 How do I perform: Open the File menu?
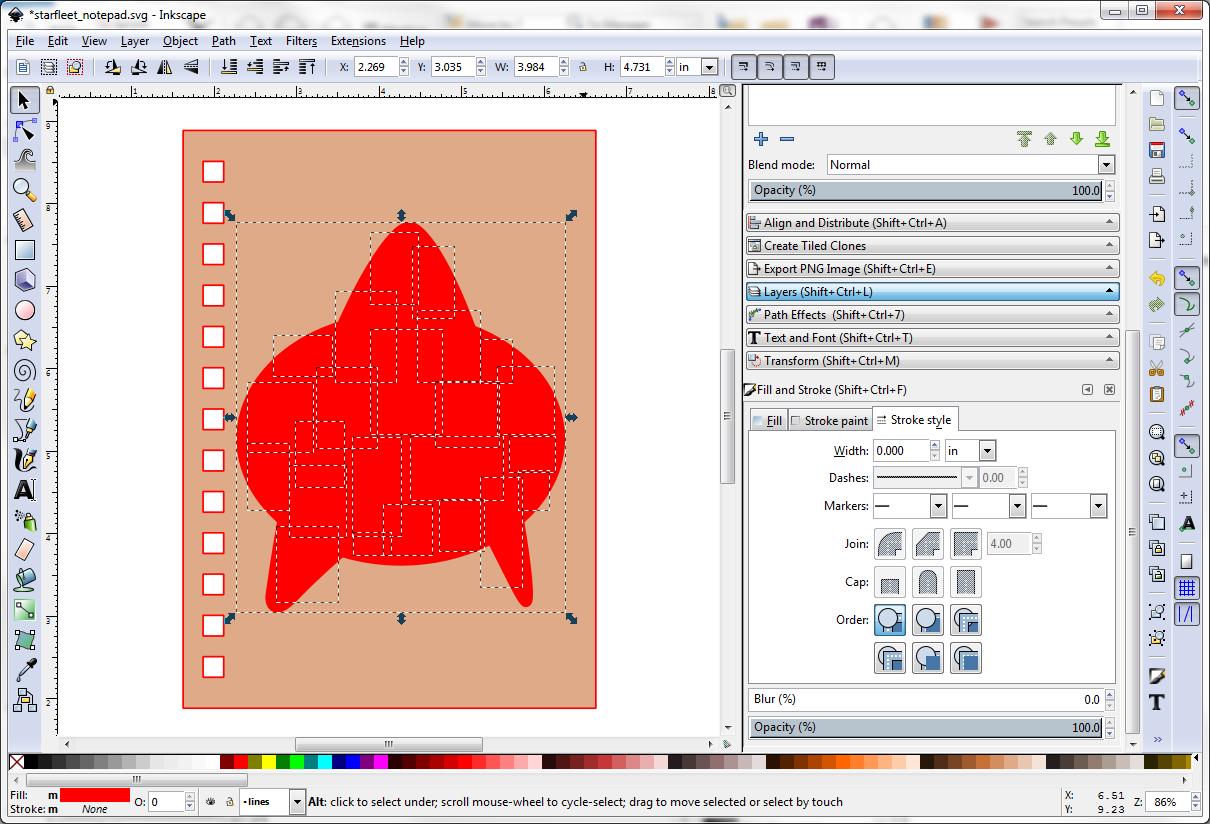click(x=25, y=41)
